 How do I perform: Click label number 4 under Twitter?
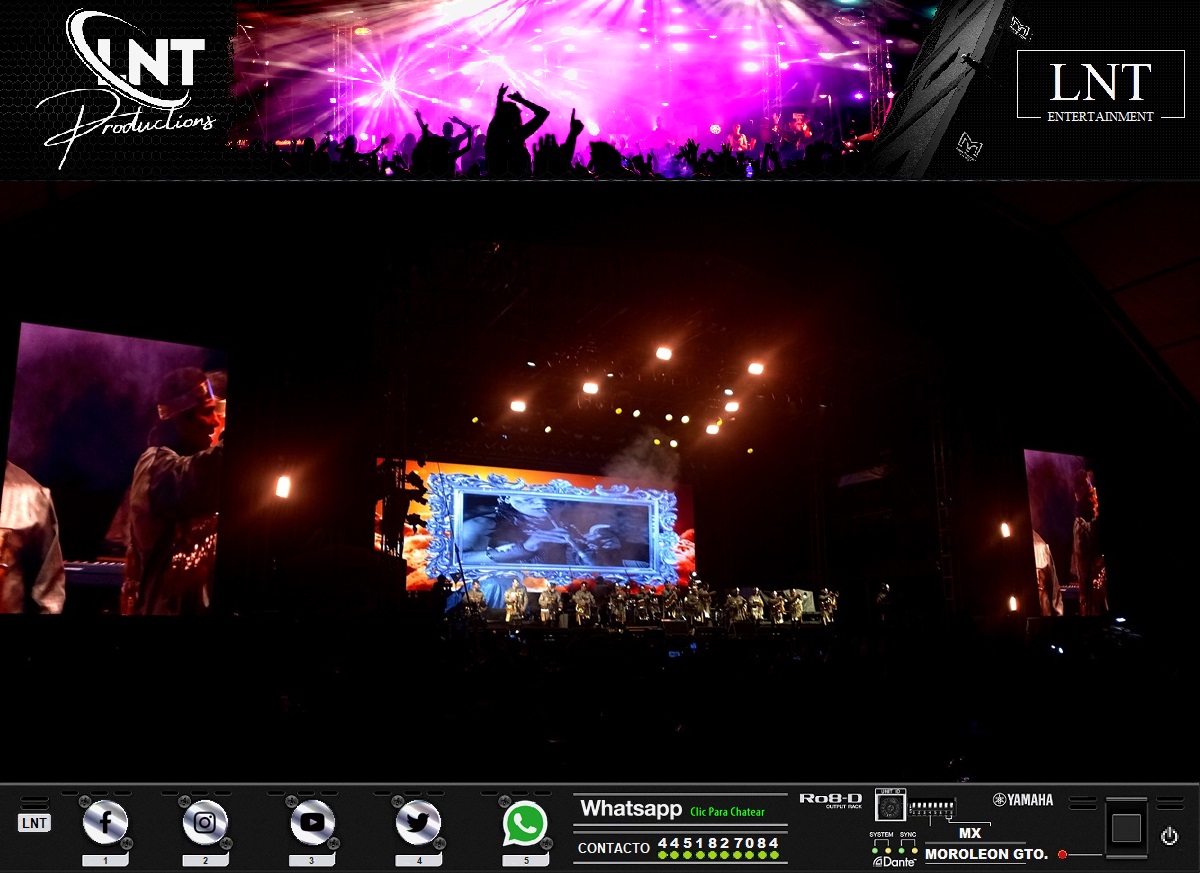click(x=418, y=860)
